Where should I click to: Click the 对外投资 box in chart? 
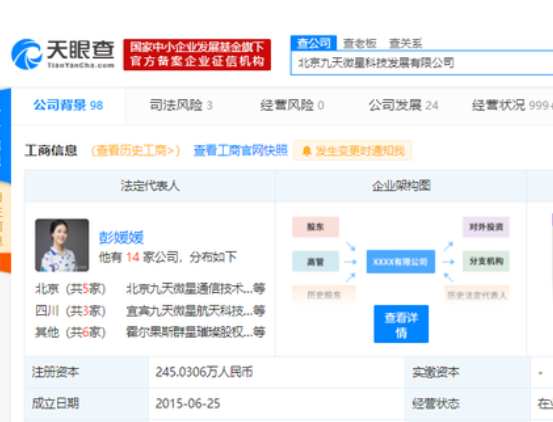[x=486, y=227]
